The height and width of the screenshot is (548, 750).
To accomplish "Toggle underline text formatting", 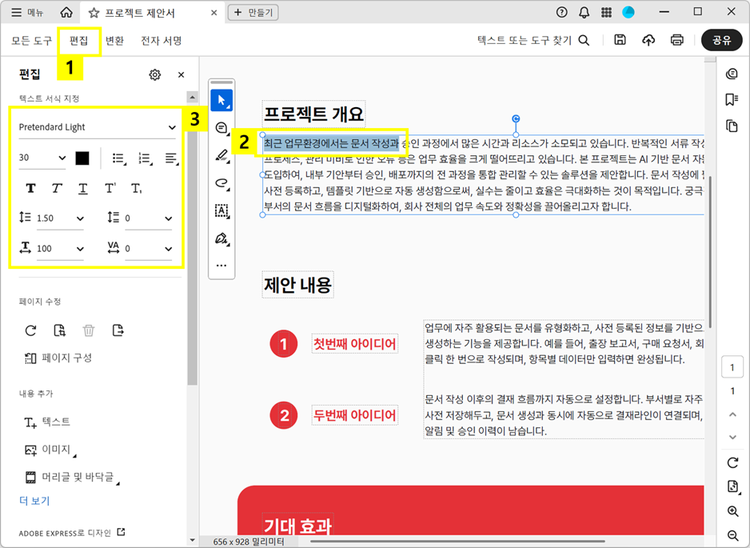I will coord(83,189).
